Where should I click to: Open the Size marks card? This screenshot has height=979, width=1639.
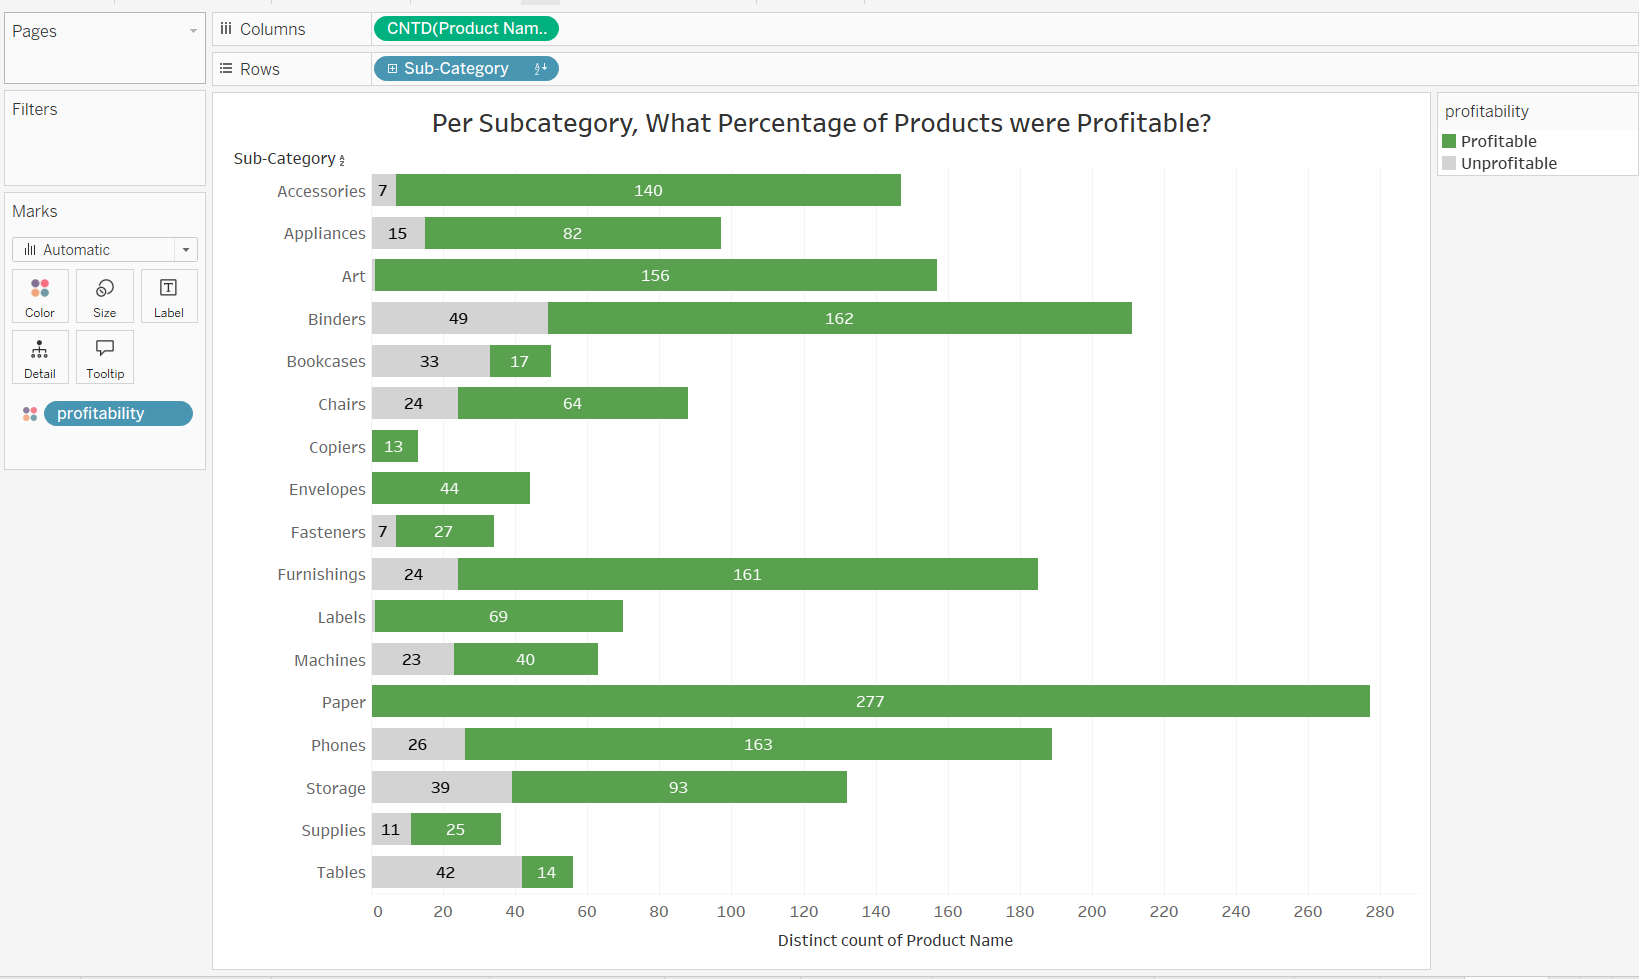[x=104, y=296]
